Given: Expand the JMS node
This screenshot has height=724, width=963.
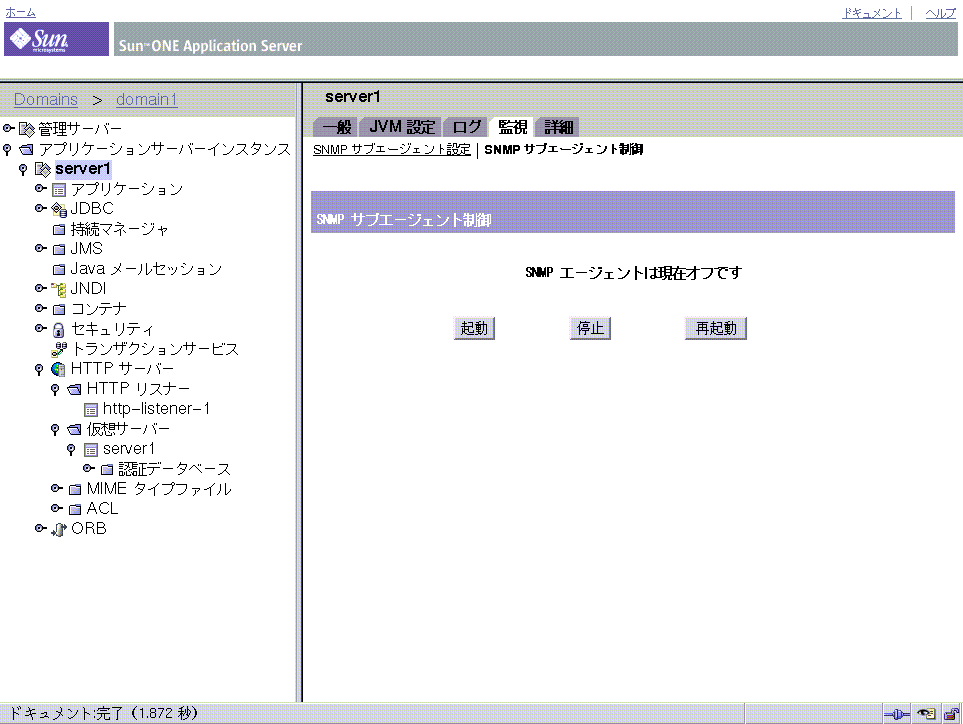Looking at the screenshot, I should (x=41, y=248).
